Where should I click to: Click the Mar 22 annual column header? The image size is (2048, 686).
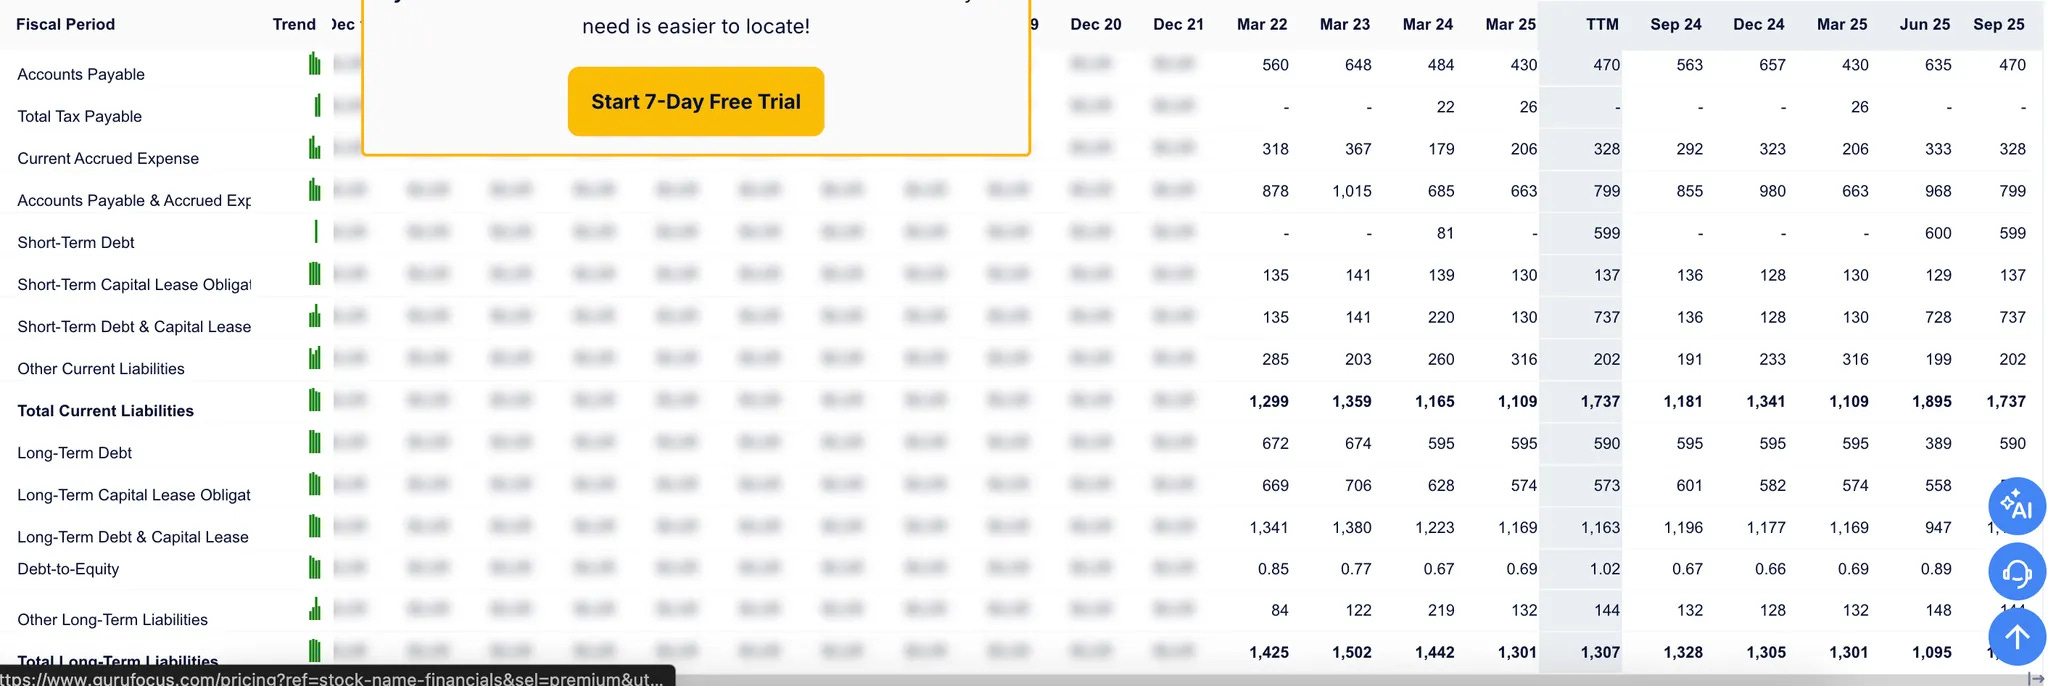[x=1261, y=24]
